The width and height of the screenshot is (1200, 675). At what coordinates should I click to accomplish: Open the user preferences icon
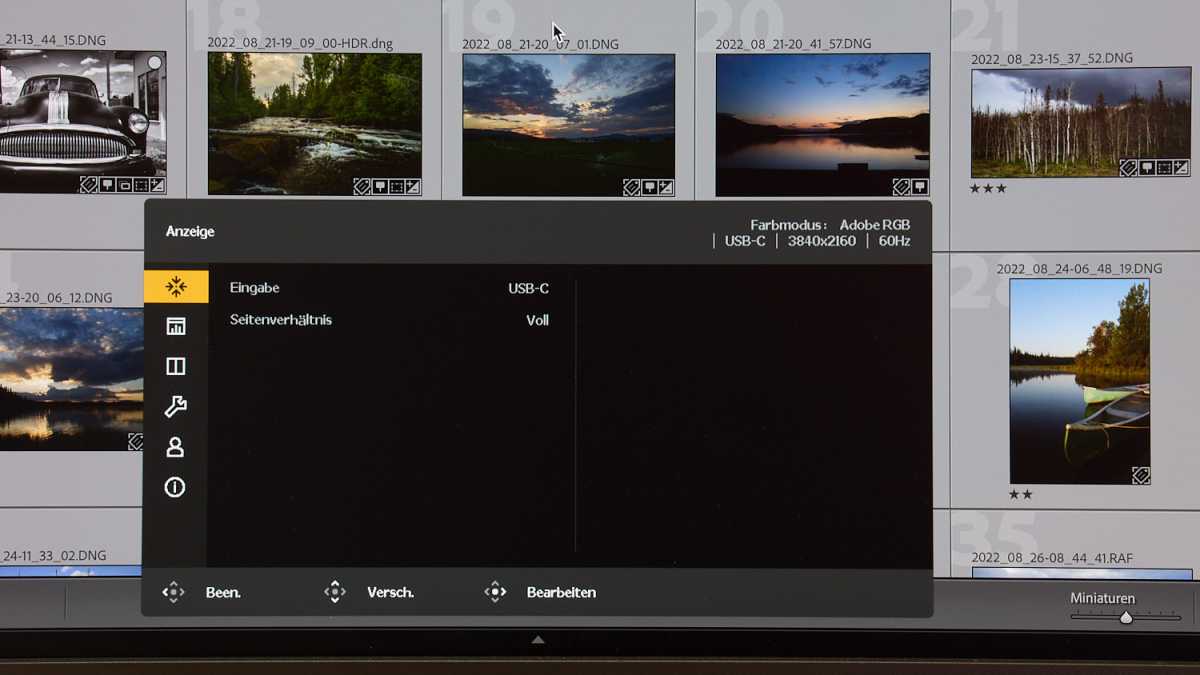176,447
